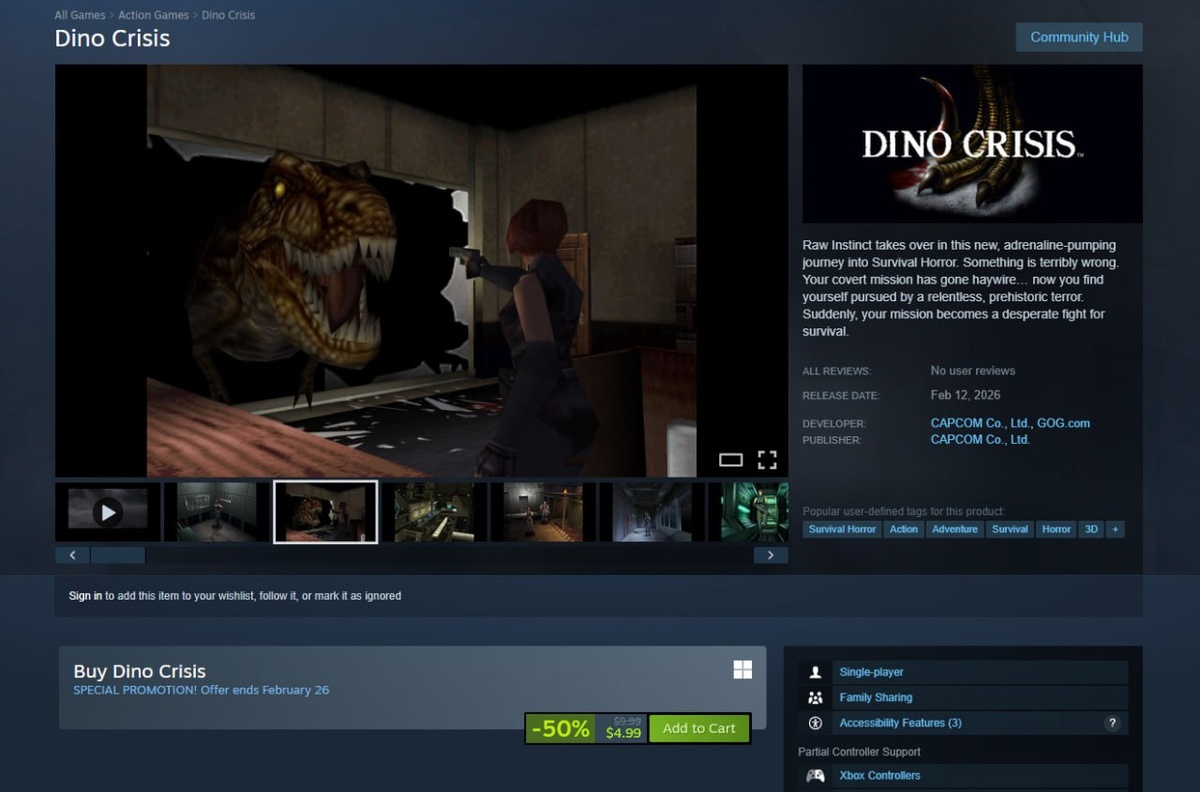Click the No user reviews text

[x=973, y=371]
